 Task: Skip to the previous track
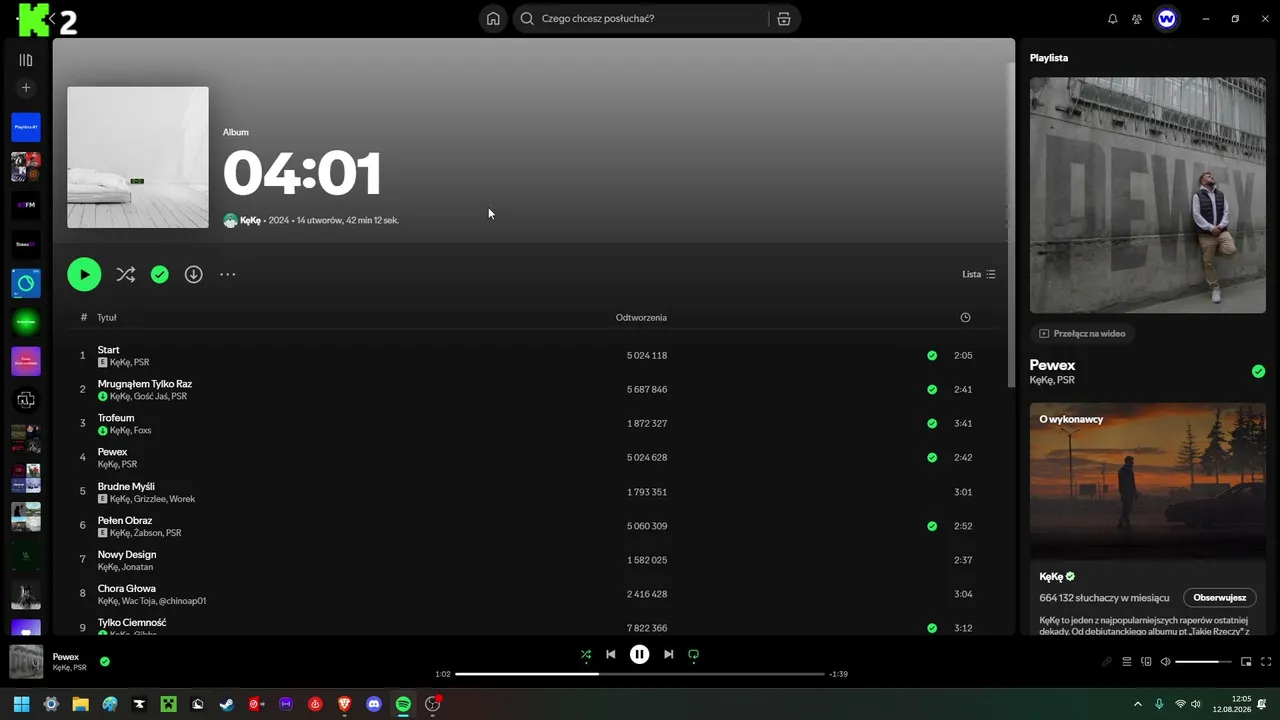[611, 655]
